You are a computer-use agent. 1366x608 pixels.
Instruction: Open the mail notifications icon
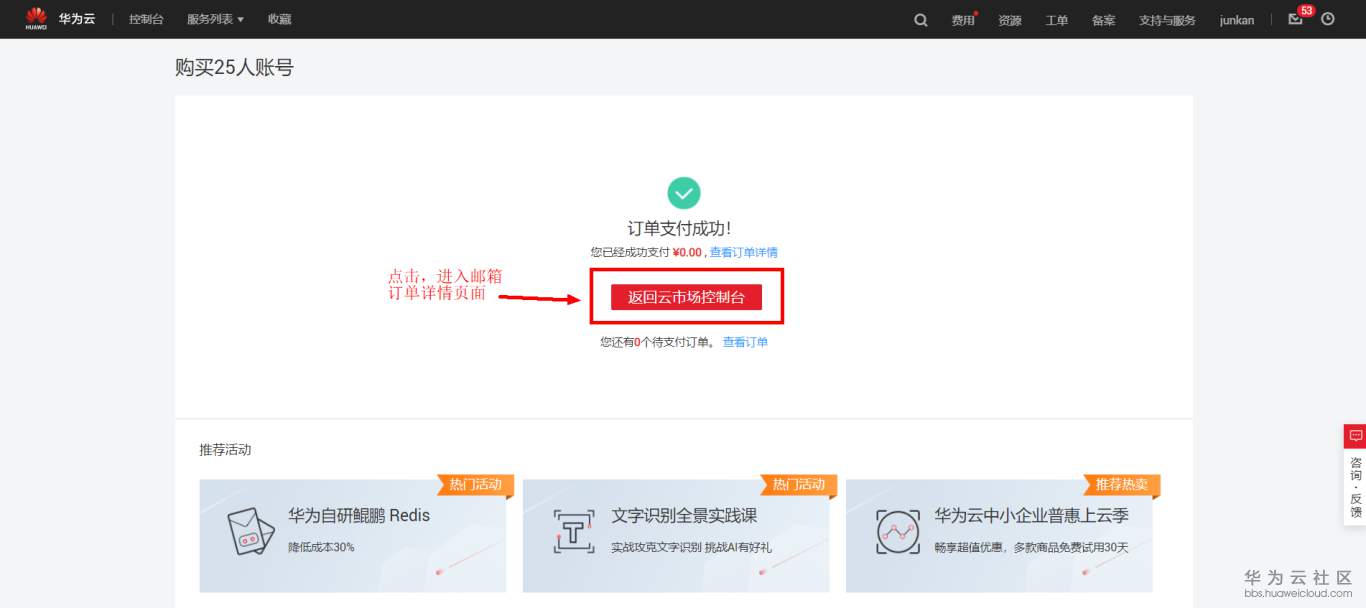coord(1296,19)
